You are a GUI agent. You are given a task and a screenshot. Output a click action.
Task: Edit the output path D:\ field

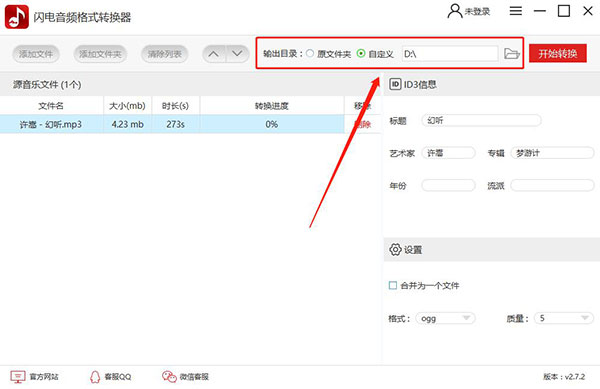click(450, 54)
